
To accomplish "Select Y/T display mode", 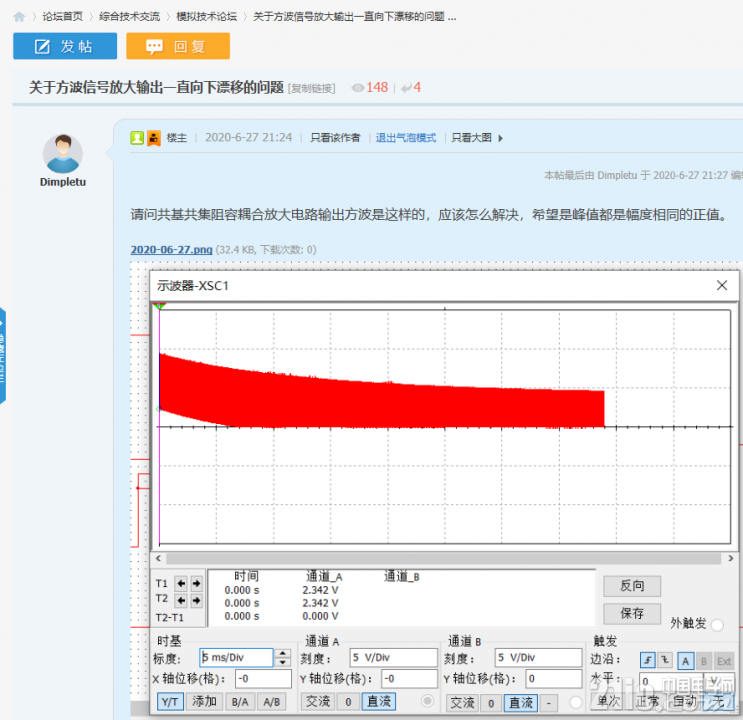I will tap(170, 702).
